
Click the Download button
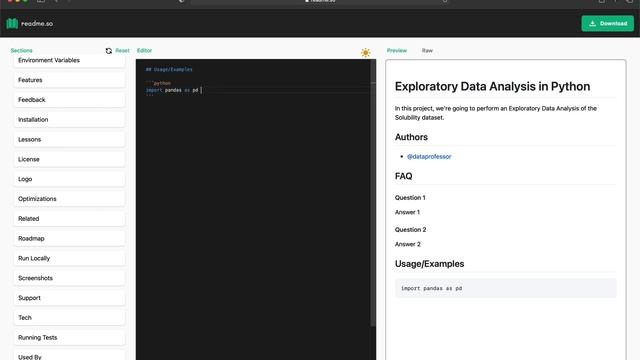pyautogui.click(x=607, y=24)
